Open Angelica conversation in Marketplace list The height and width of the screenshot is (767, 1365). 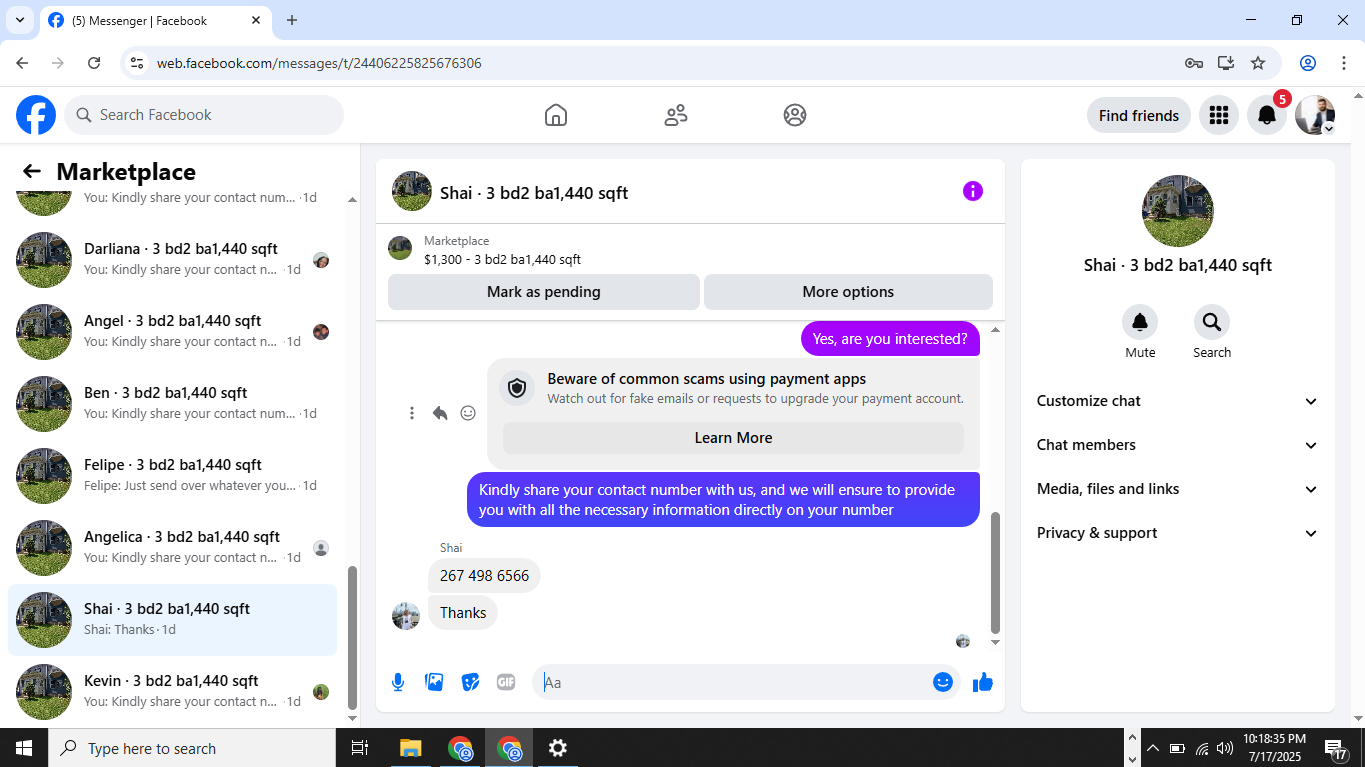tap(172, 548)
